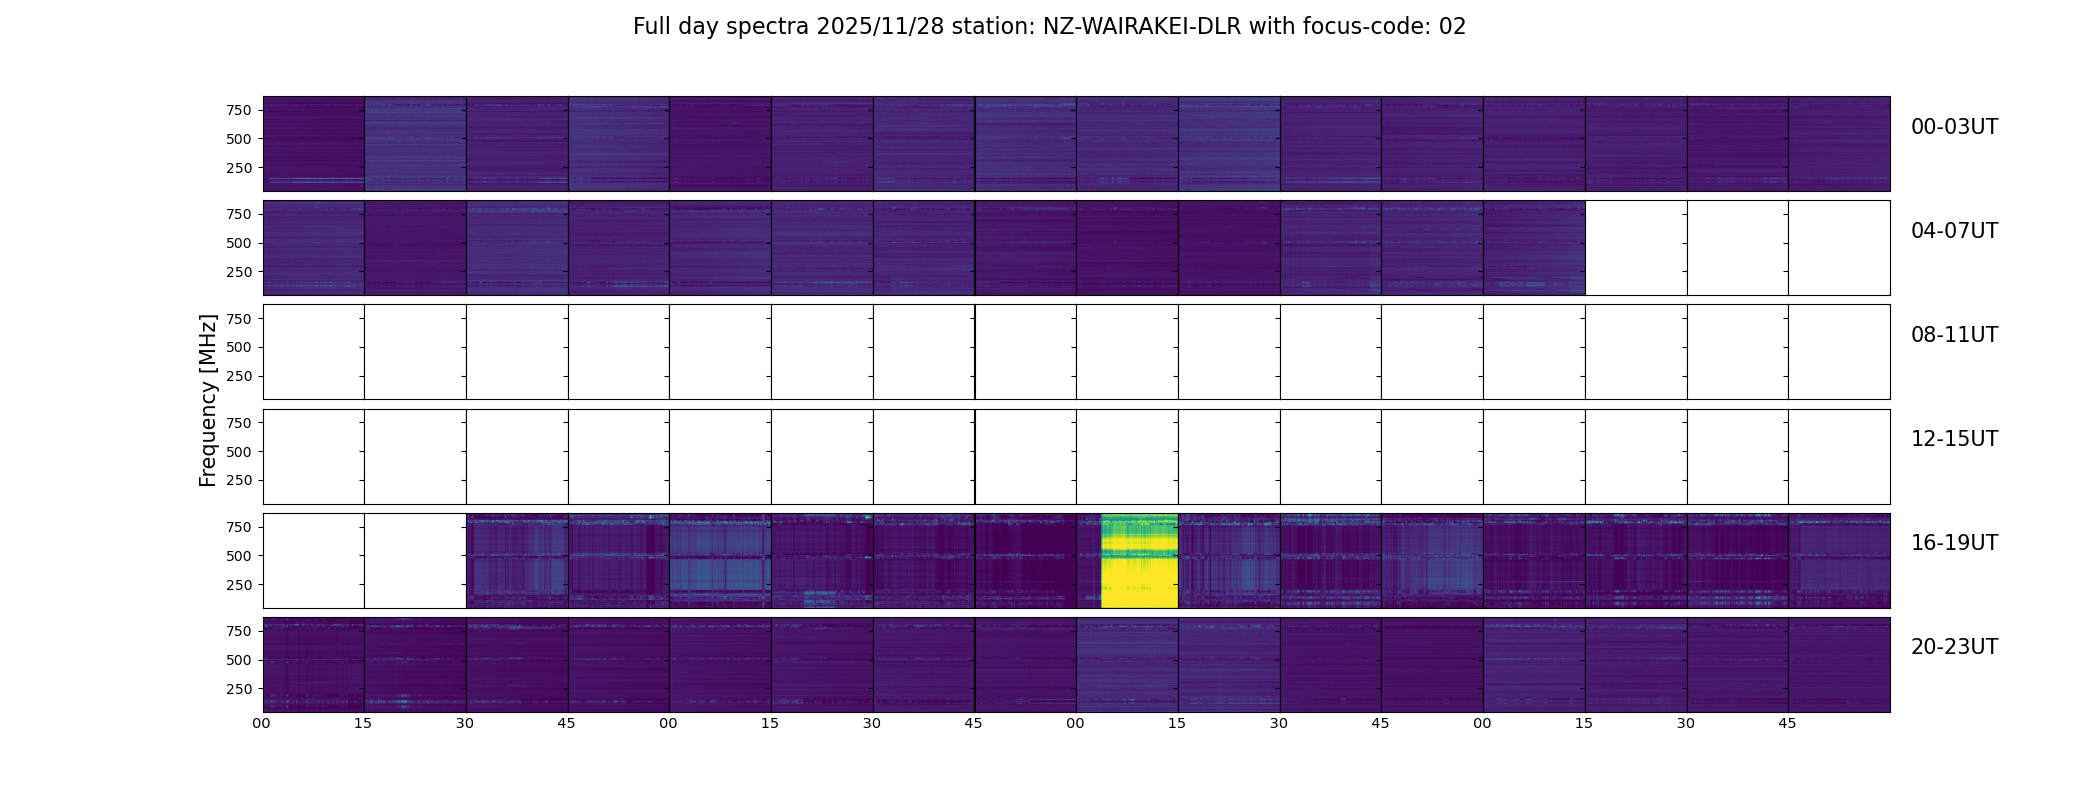This screenshot has height=800, width=2100.
Task: Click the first empty panel in the 08-11UT row
Action: point(314,352)
